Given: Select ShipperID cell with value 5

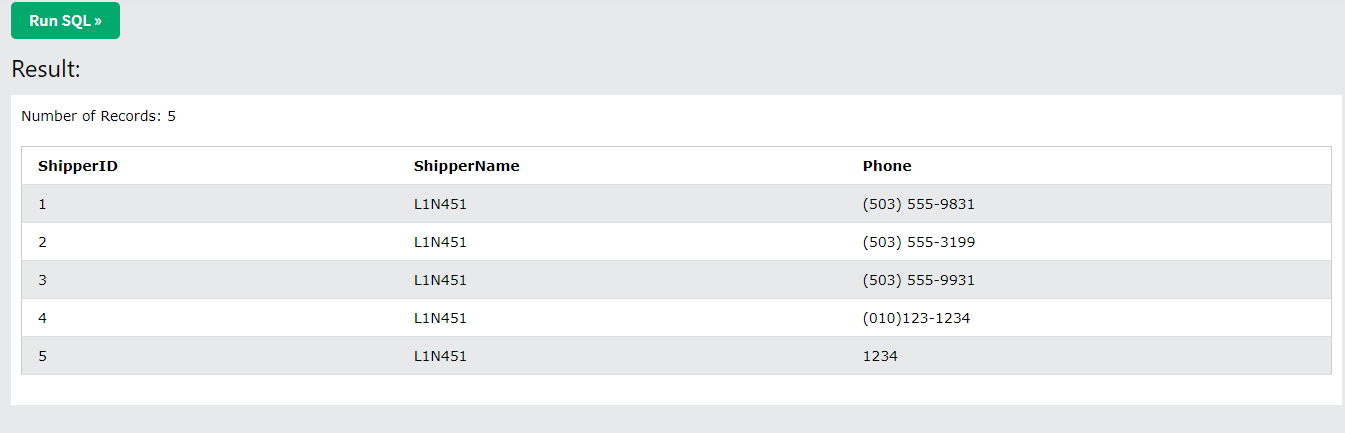Looking at the screenshot, I should click(42, 356).
